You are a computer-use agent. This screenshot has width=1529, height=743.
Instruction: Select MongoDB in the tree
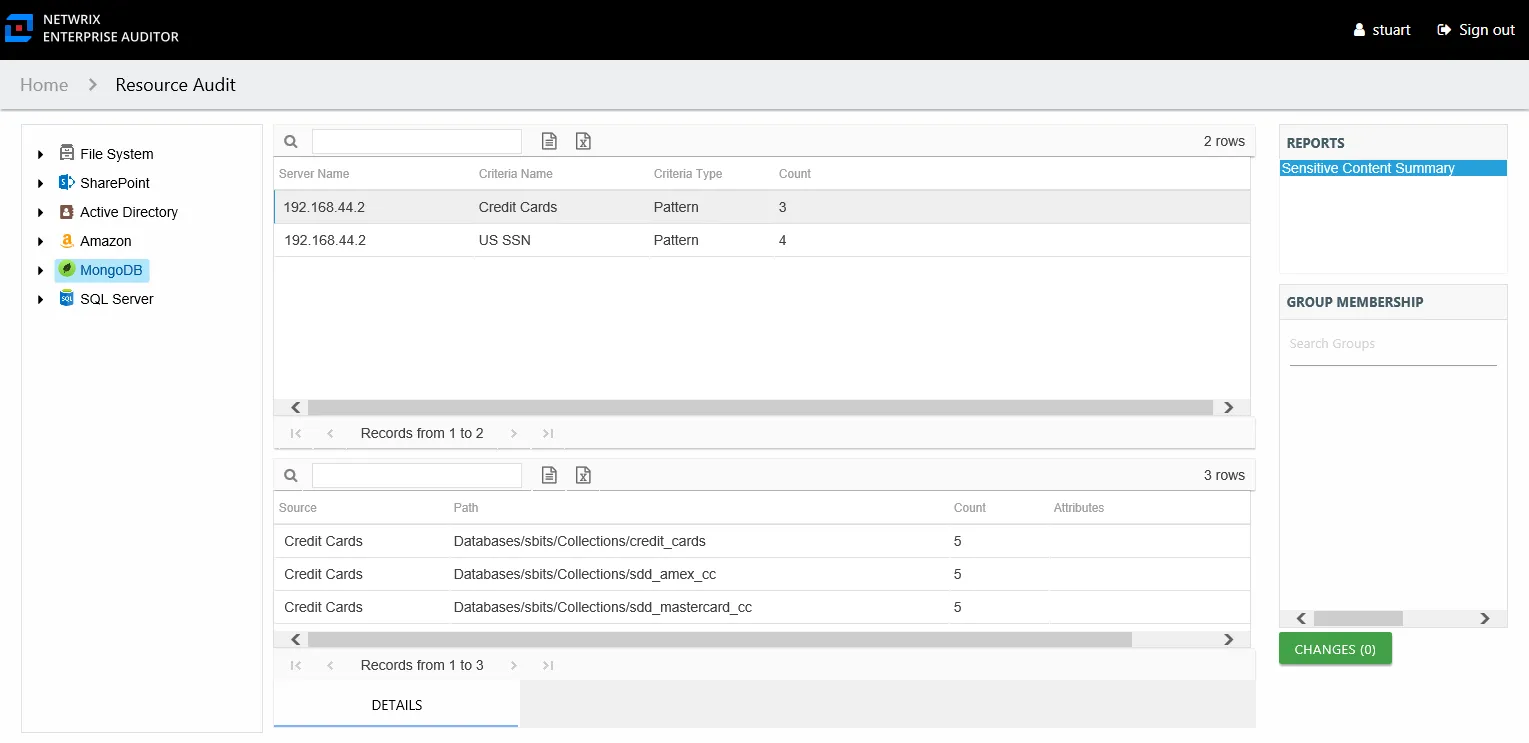click(111, 270)
